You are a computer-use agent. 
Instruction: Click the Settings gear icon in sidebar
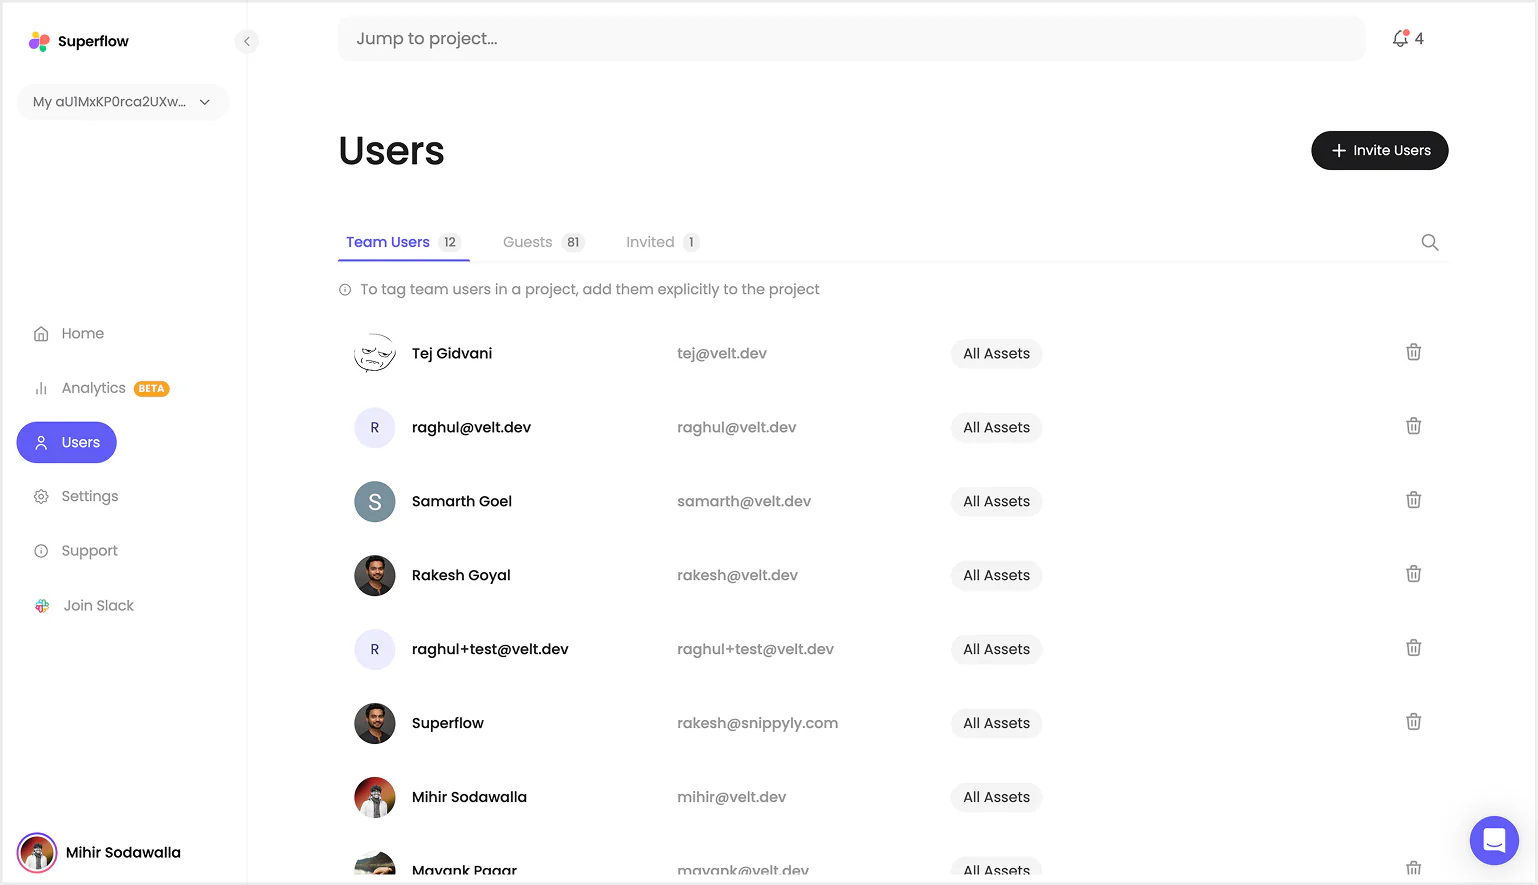[41, 497]
